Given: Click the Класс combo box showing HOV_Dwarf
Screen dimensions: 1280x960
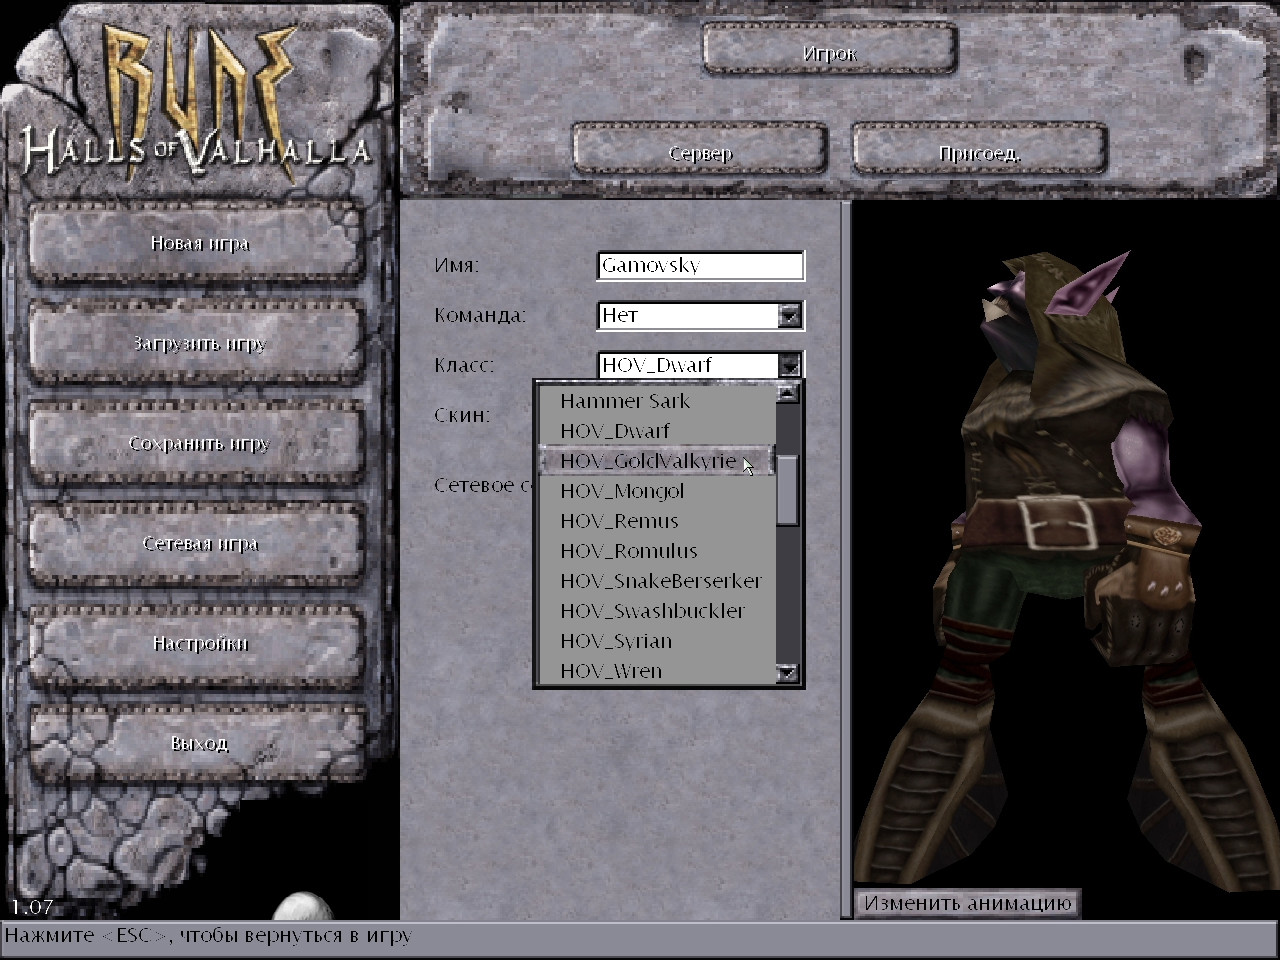Looking at the screenshot, I should tap(700, 365).
